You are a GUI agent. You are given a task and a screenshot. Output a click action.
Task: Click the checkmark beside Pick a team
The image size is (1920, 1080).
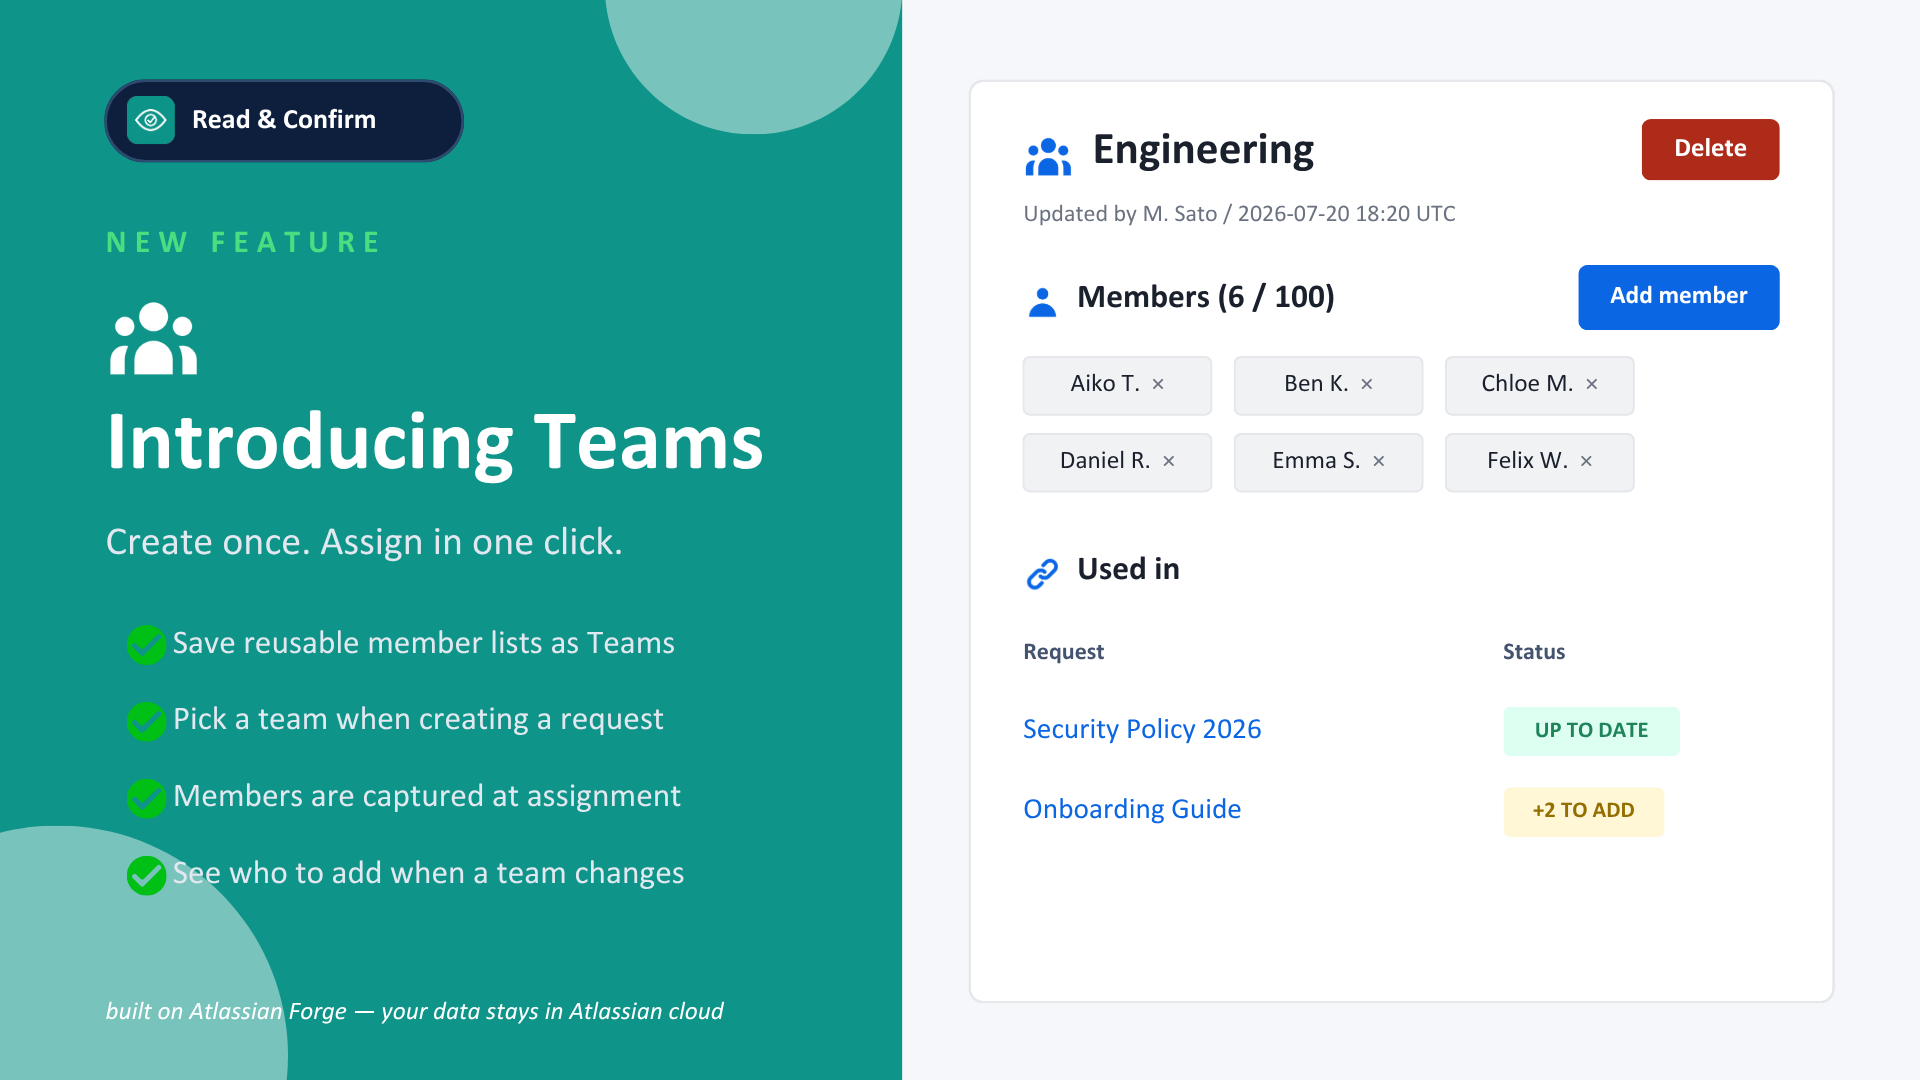(146, 721)
